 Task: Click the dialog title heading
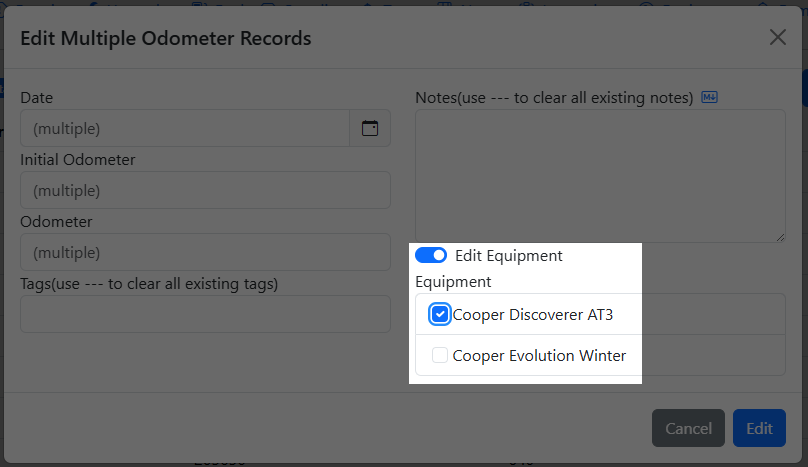pos(166,39)
